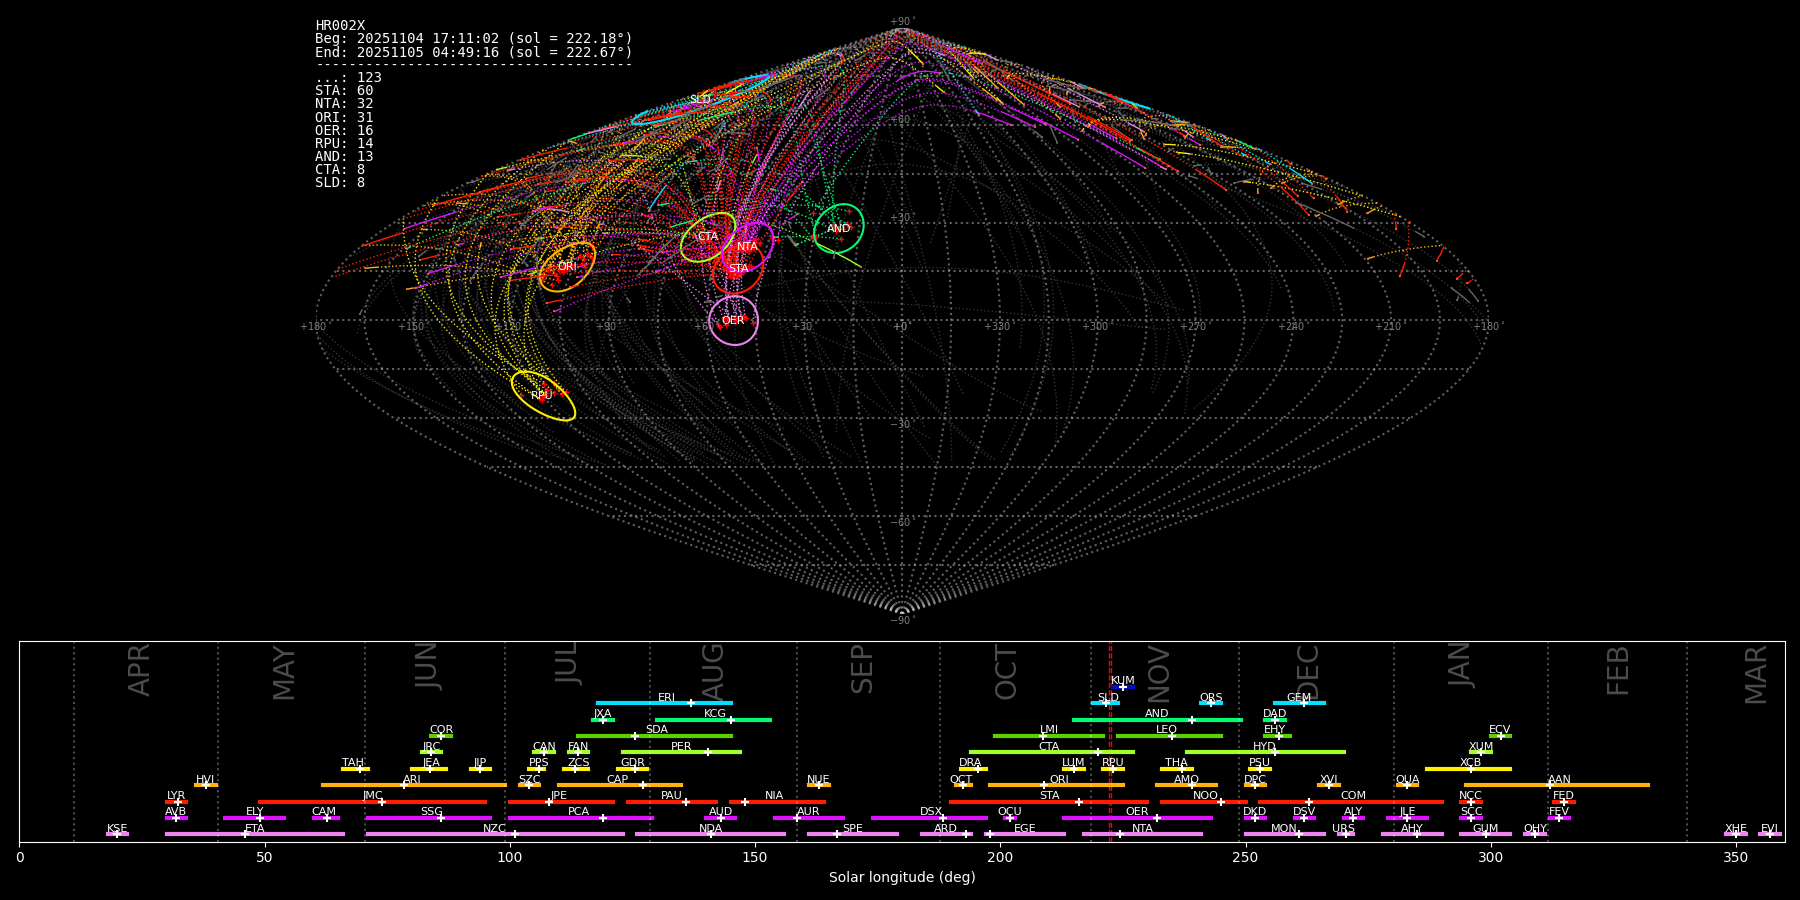Select the 'RPU: 14' legend entry
Screen dimensions: 1800x900
pyautogui.click(x=344, y=144)
